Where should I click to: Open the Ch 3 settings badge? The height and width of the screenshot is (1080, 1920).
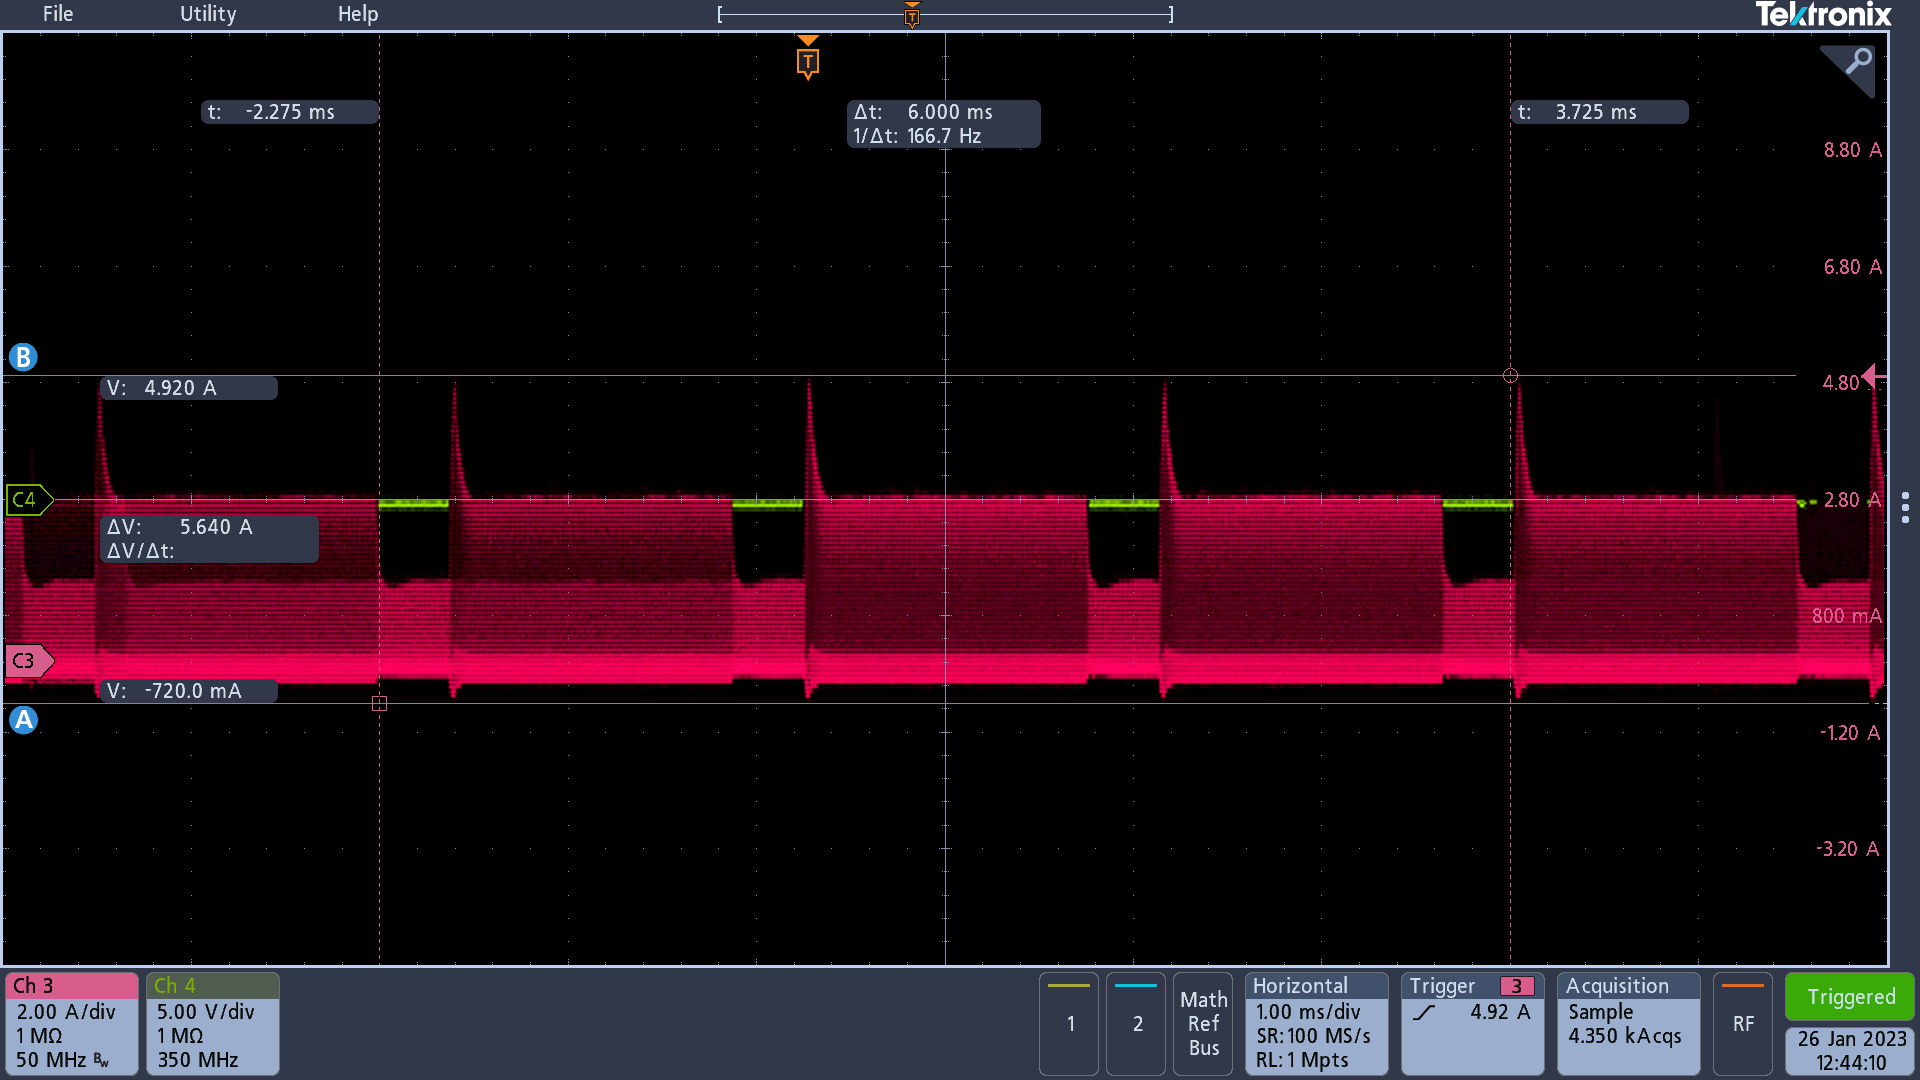pos(72,1023)
